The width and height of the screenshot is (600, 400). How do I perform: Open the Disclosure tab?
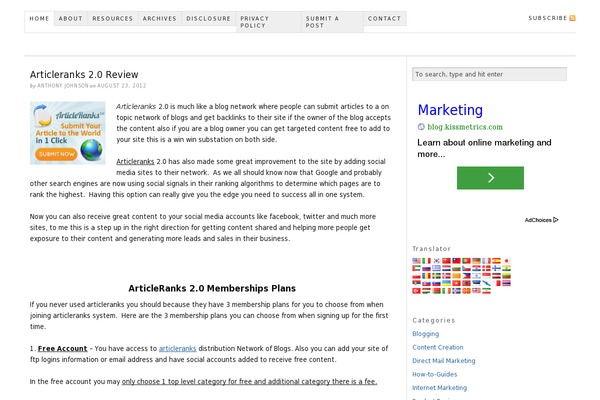209,18
